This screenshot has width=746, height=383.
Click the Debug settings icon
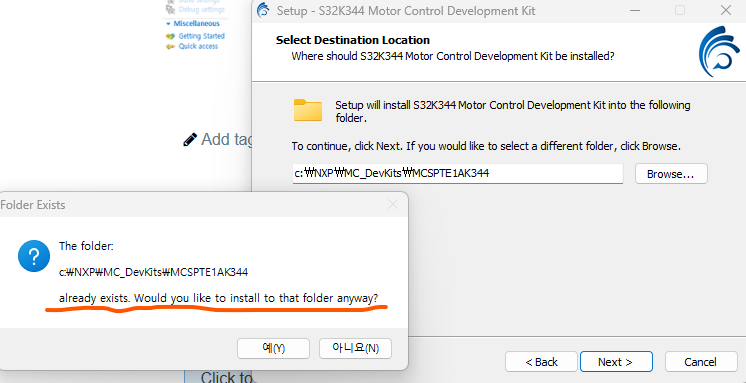(x=170, y=10)
